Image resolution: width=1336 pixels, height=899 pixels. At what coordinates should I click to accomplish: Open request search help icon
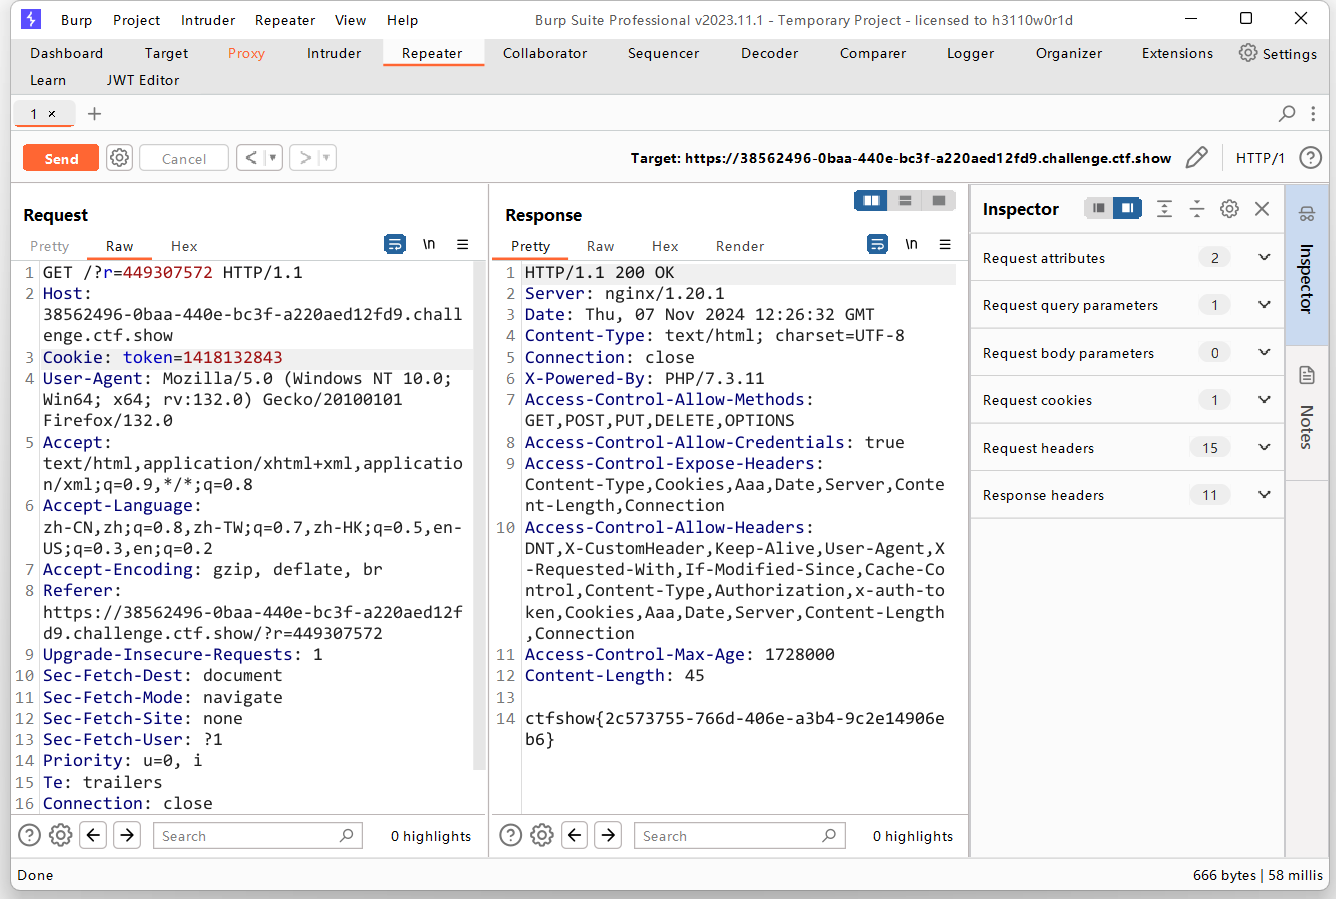tap(30, 835)
